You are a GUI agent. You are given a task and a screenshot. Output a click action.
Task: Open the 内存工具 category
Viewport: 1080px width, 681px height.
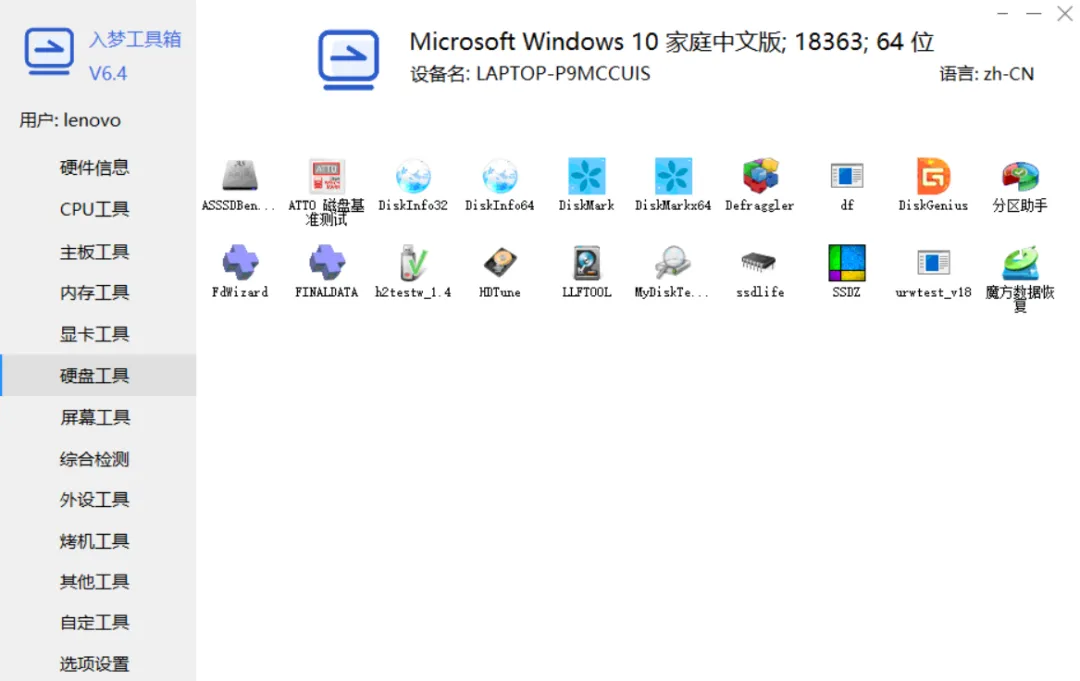94,293
